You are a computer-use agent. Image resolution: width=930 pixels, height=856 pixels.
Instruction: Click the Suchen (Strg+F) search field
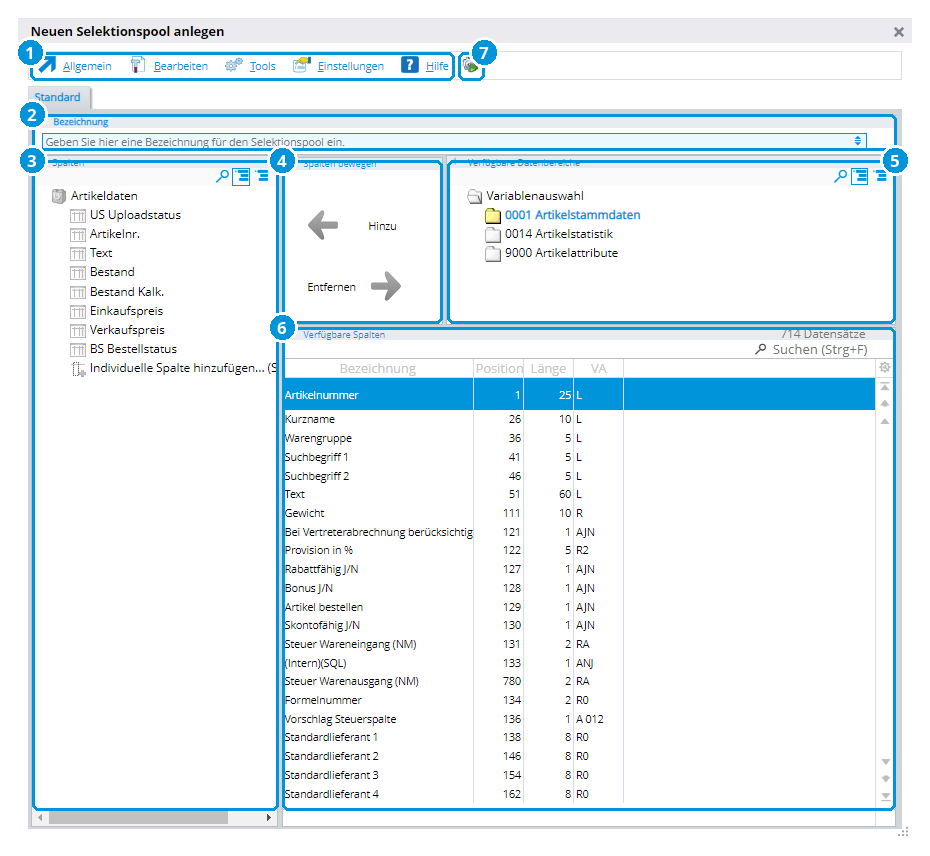[820, 349]
